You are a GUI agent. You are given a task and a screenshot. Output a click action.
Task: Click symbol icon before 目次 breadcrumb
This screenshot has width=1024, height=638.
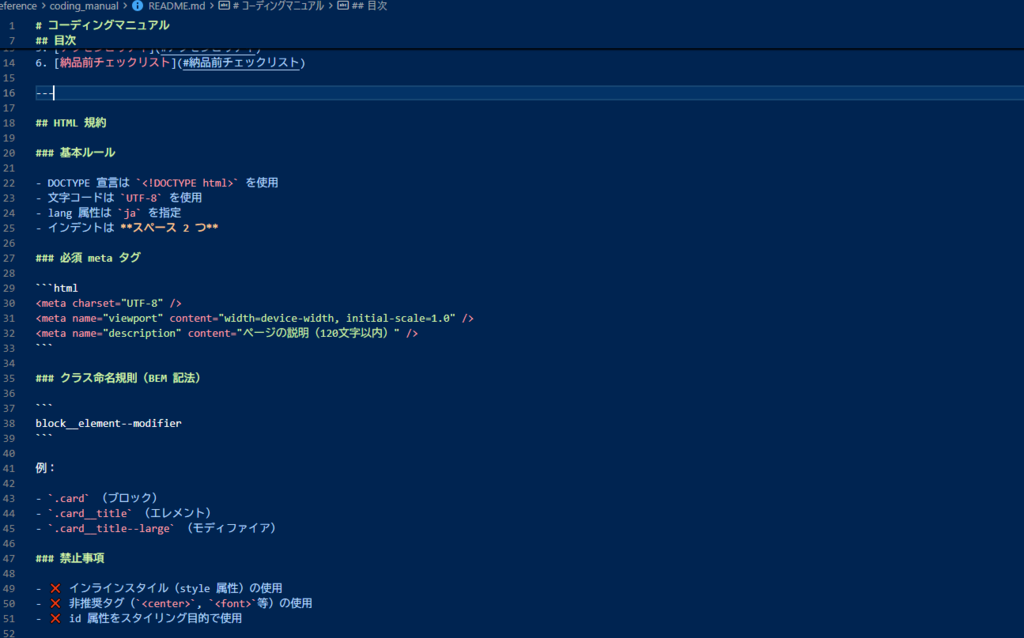[x=344, y=6]
